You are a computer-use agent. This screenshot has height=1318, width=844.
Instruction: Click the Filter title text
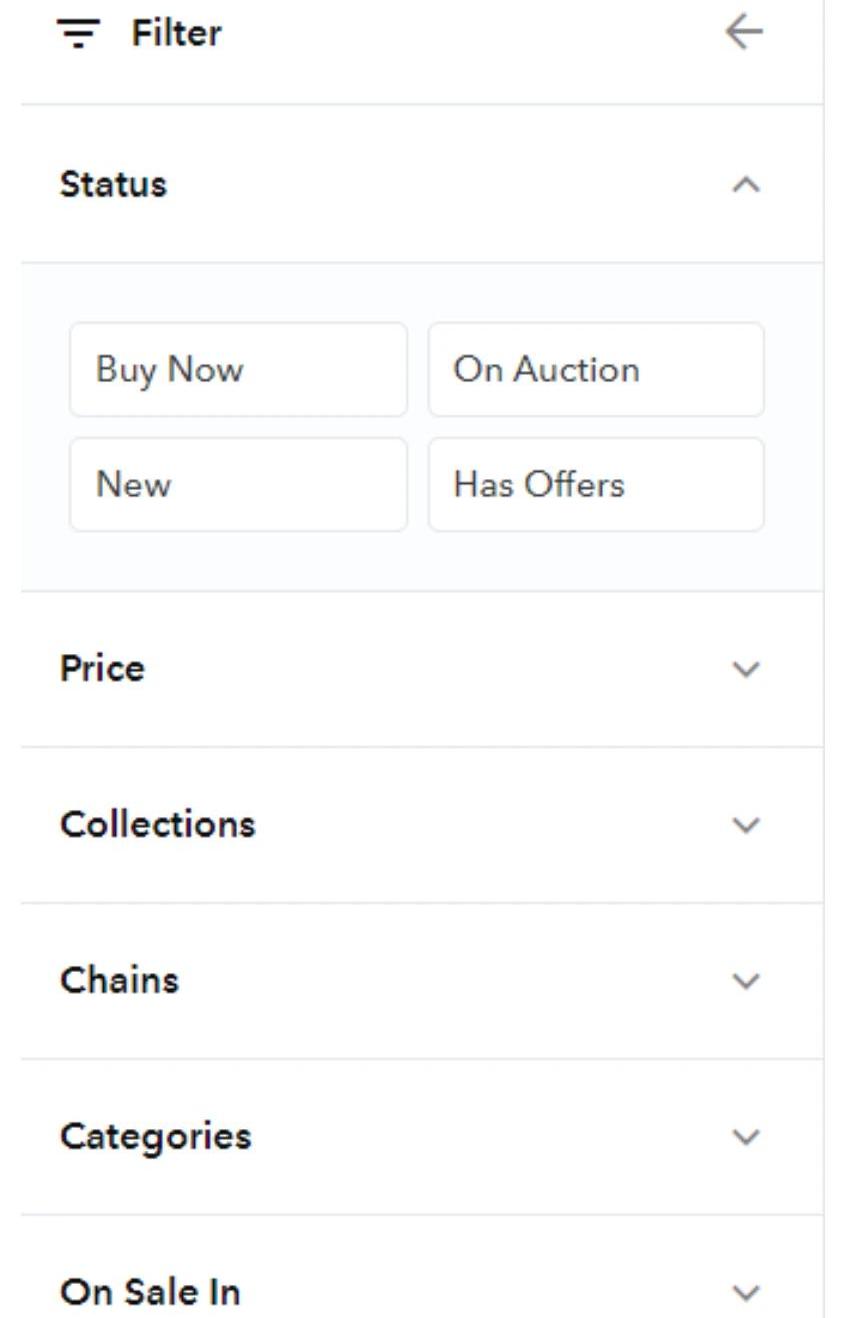click(176, 34)
